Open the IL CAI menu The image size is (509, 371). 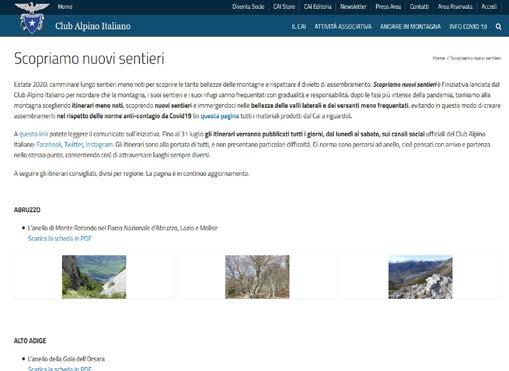pyautogui.click(x=299, y=27)
